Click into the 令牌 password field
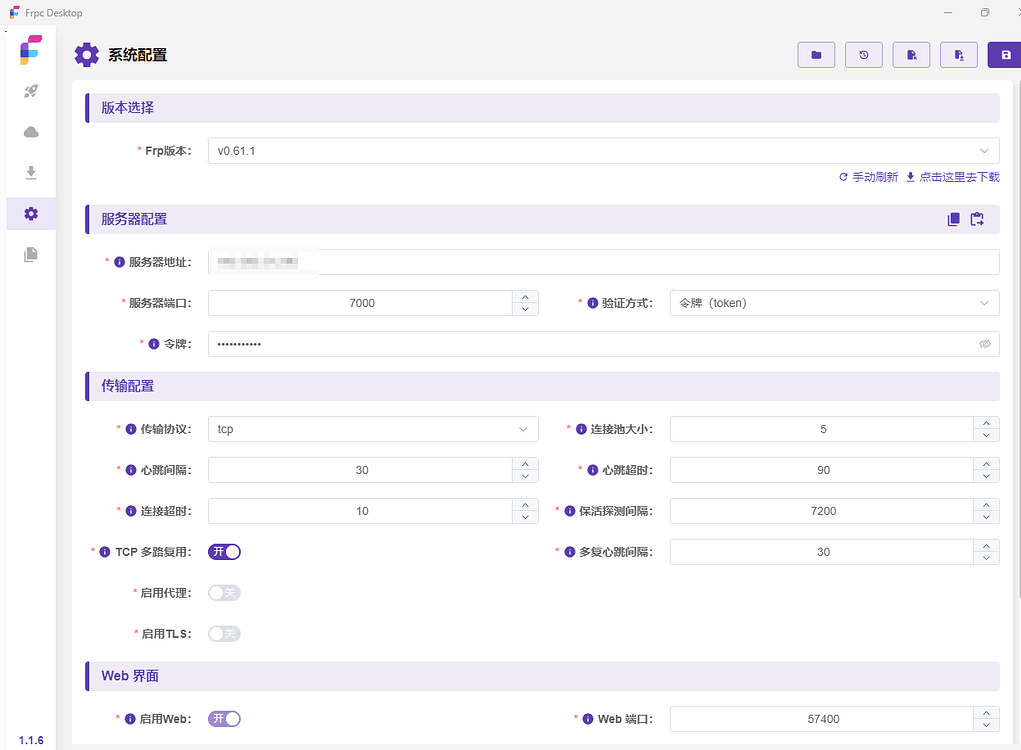 pos(604,344)
